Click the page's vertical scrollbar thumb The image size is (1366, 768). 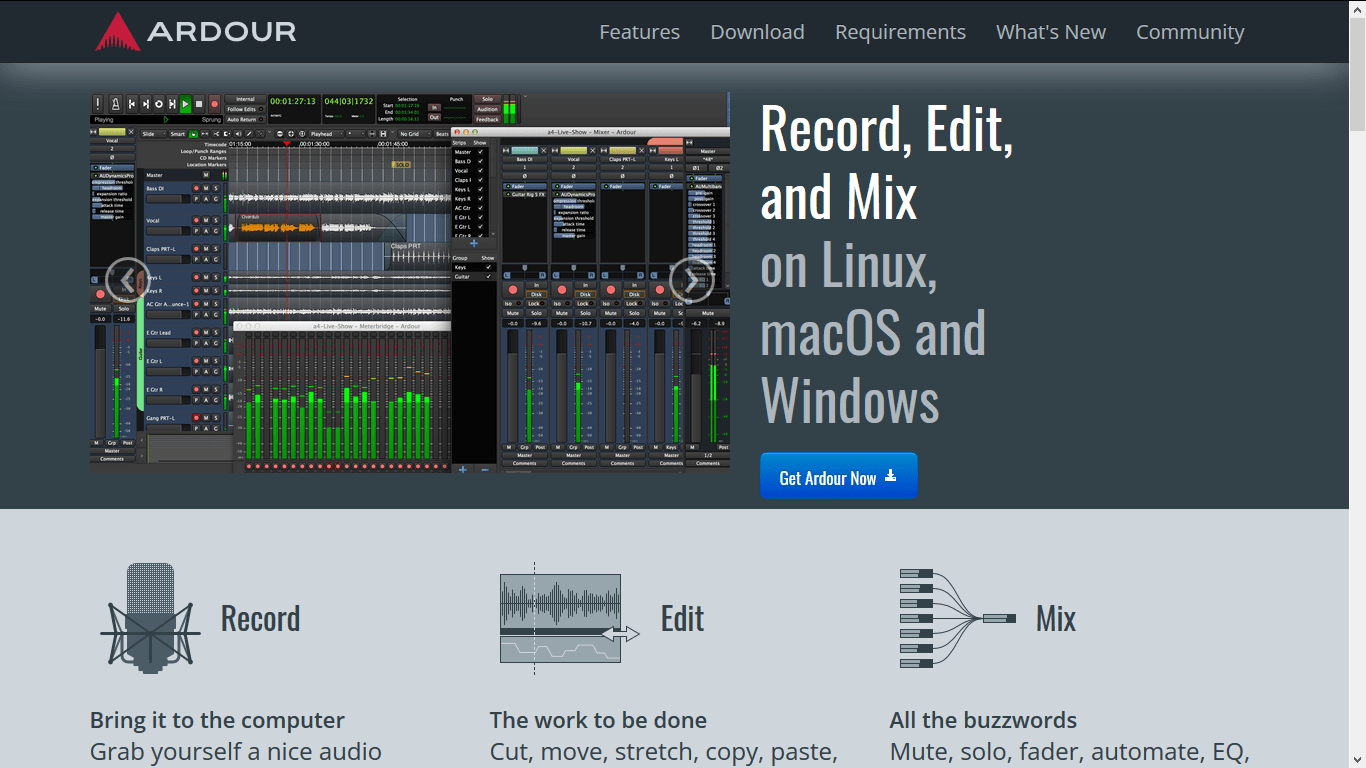(x=1357, y=74)
